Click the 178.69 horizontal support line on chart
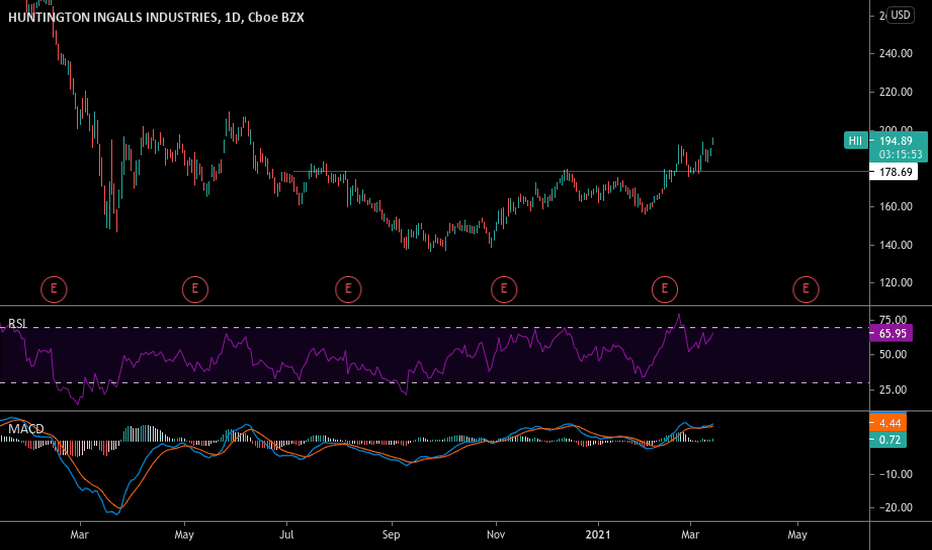 [x=581, y=172]
